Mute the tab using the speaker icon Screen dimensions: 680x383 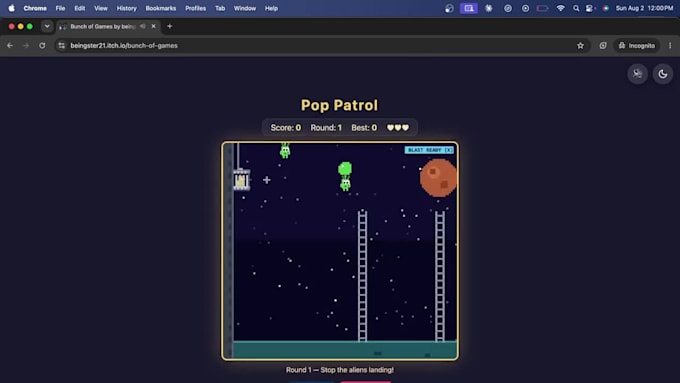(x=143, y=26)
